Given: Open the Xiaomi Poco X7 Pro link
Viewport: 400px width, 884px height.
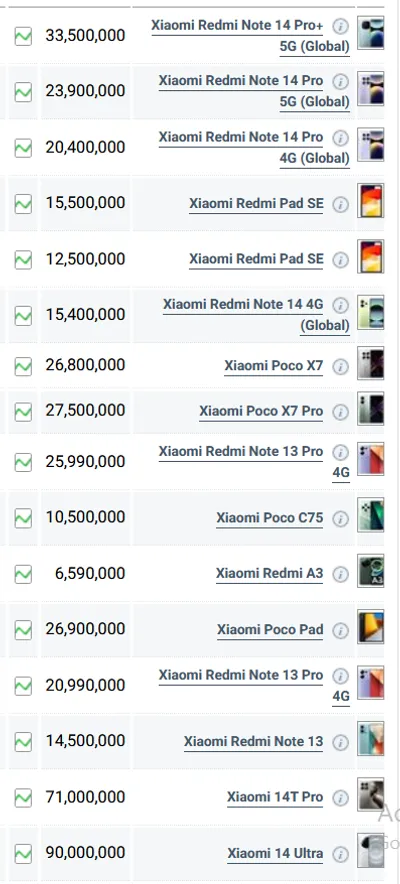Looking at the screenshot, I should click(x=261, y=412).
